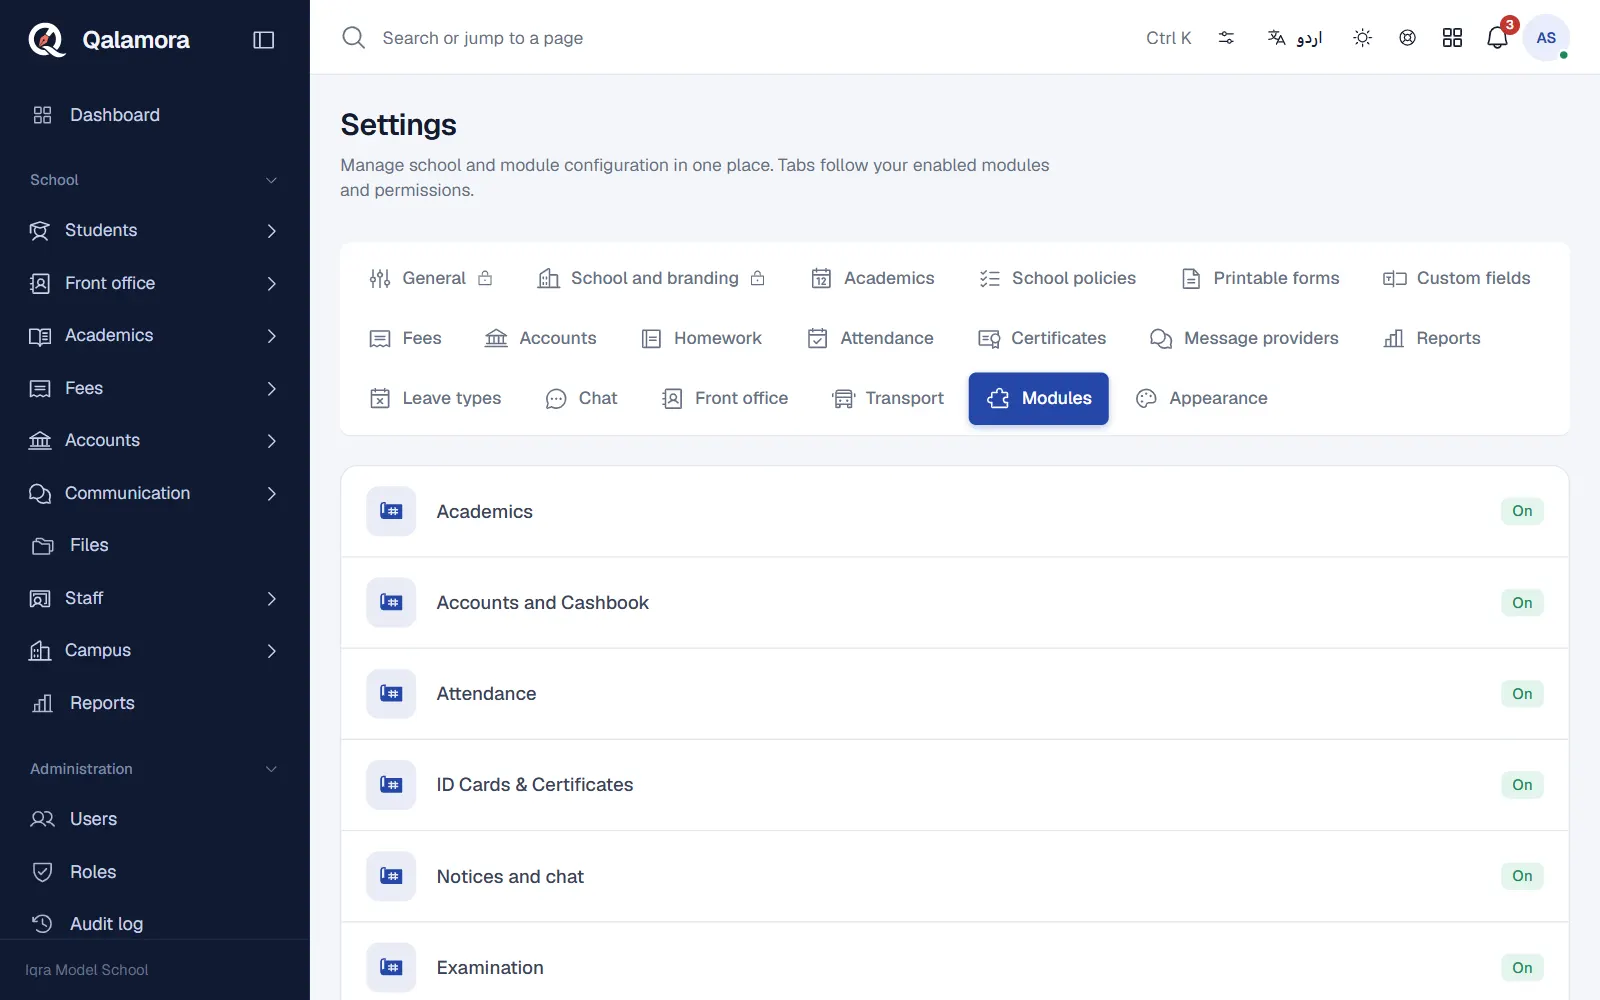Click the Qalamora logo icon
This screenshot has width=1600, height=1000.
pyautogui.click(x=46, y=40)
